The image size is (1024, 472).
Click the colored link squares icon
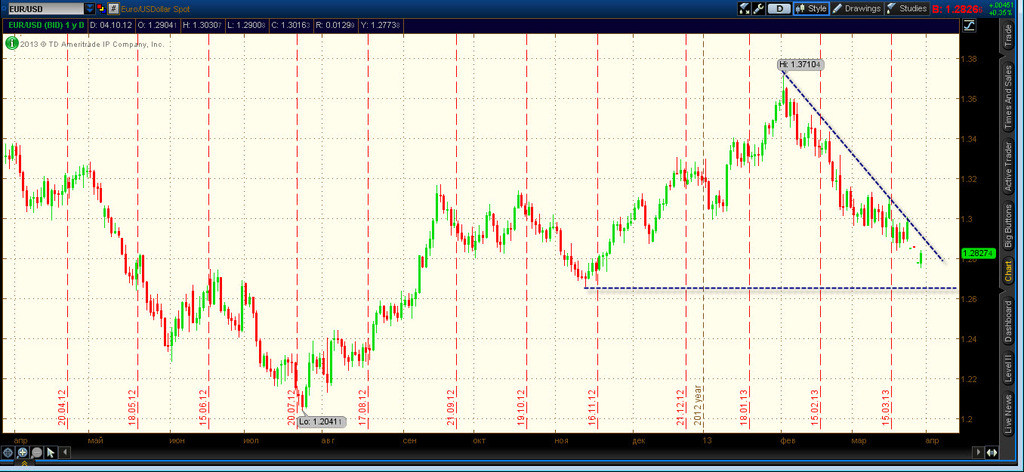click(101, 8)
